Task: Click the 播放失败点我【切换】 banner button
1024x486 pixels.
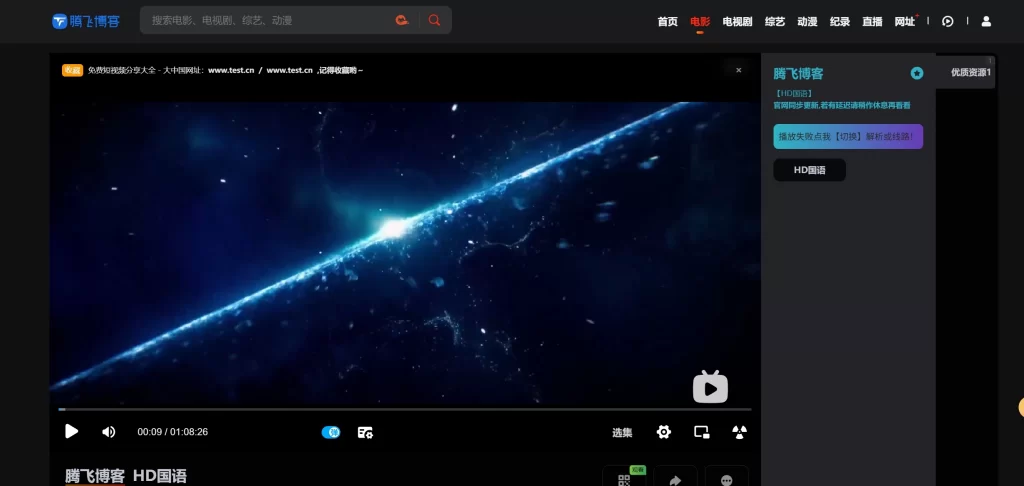Action: pyautogui.click(x=848, y=136)
